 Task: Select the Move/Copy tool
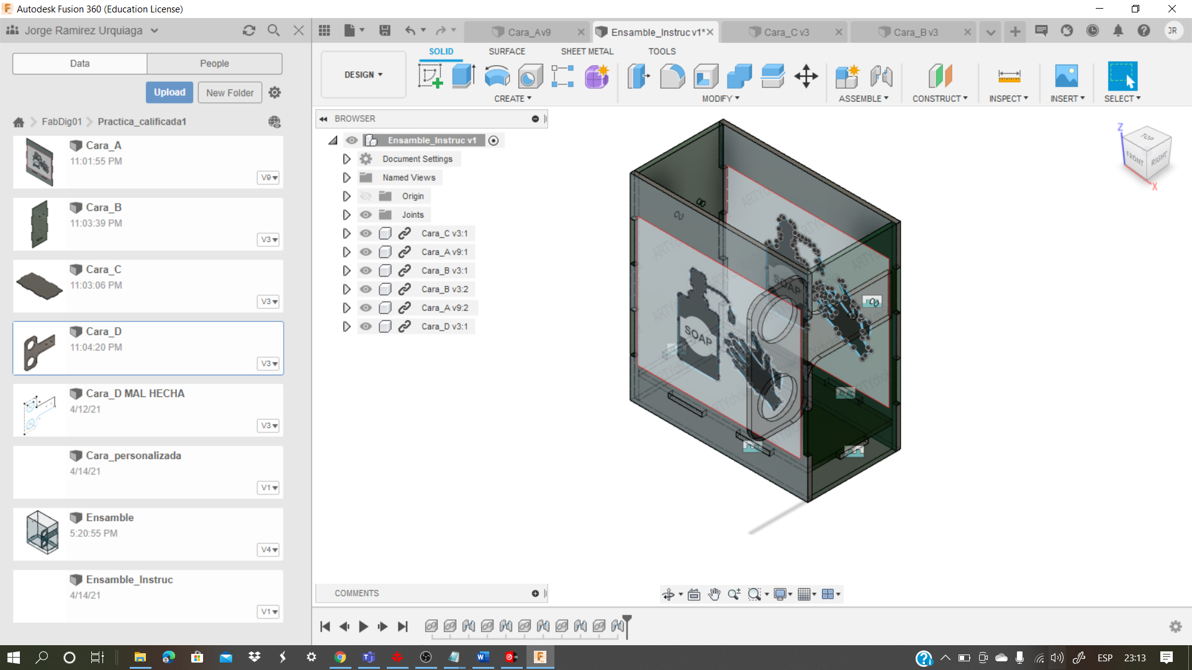click(806, 76)
